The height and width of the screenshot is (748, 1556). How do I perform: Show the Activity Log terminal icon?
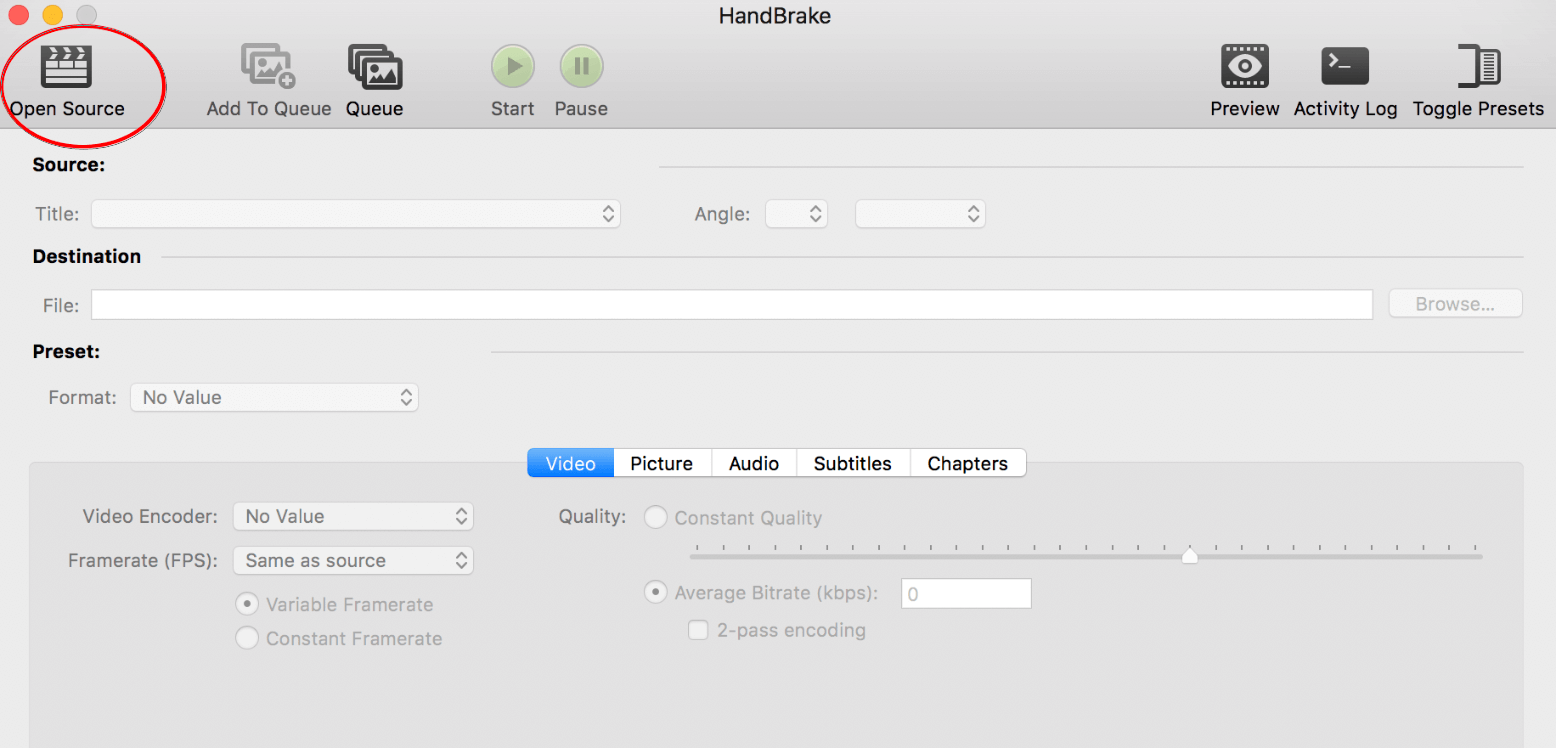point(1345,66)
